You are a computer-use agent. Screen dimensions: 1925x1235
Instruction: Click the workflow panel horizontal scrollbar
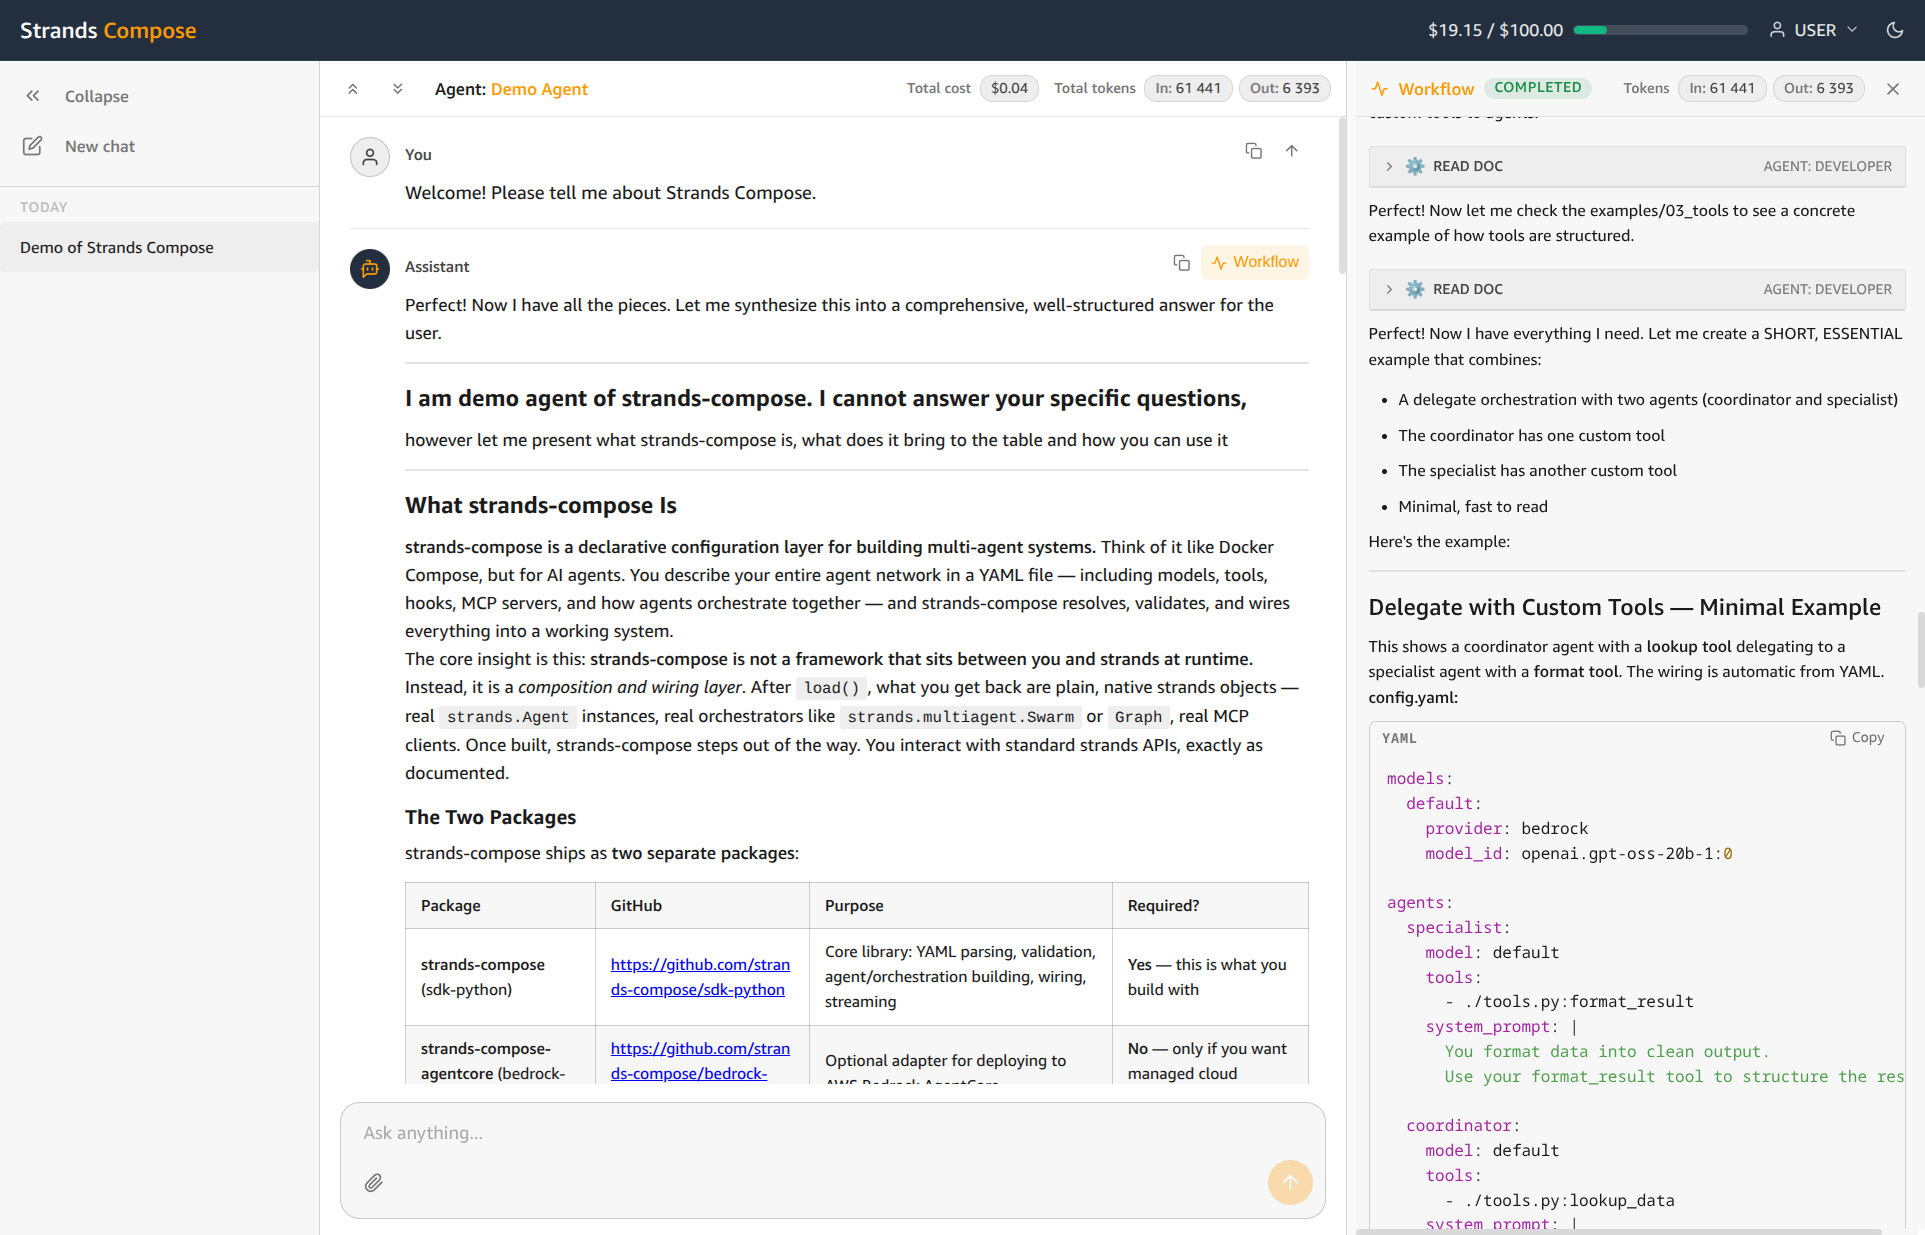coord(1619,1231)
